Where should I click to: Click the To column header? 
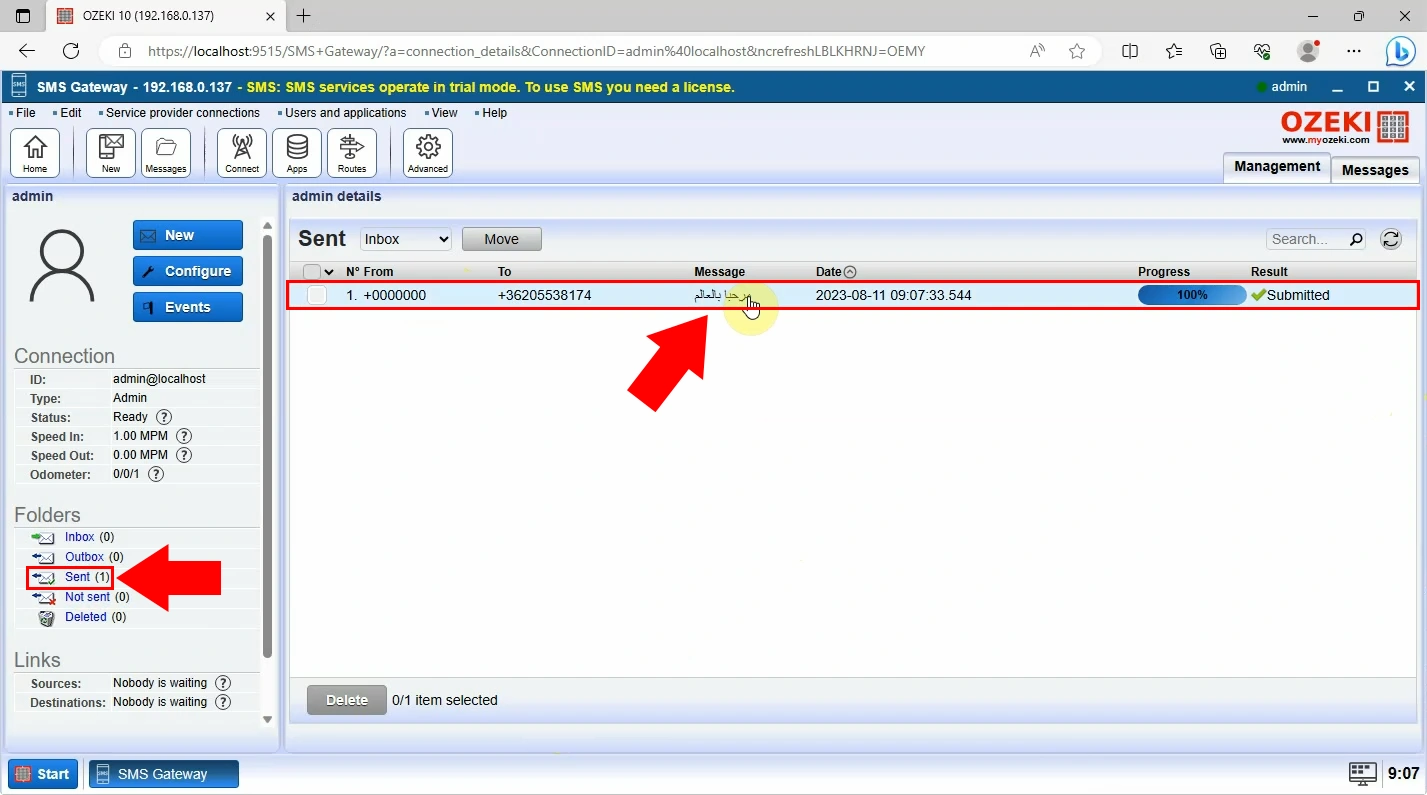pyautogui.click(x=505, y=272)
